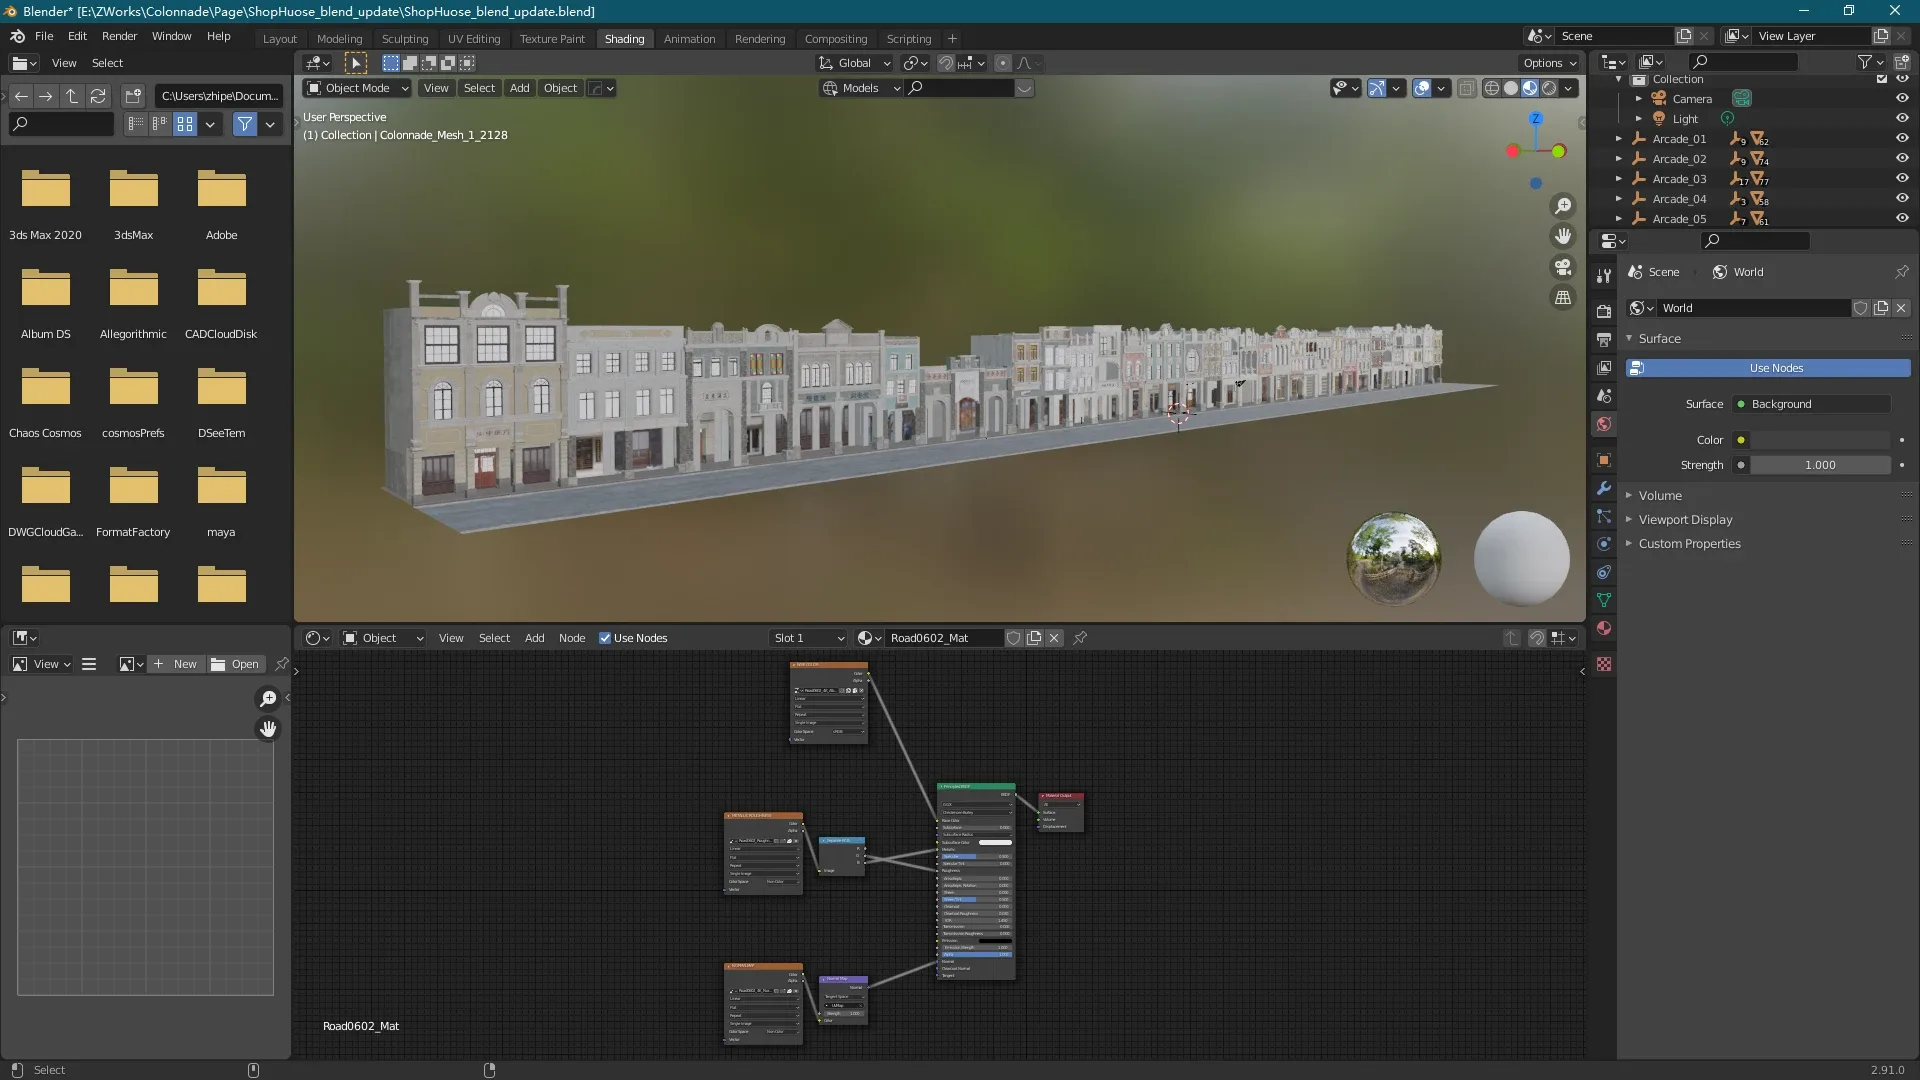Open the Modifier properties wrench tab
The width and height of the screenshot is (1920, 1080).
point(1604,489)
